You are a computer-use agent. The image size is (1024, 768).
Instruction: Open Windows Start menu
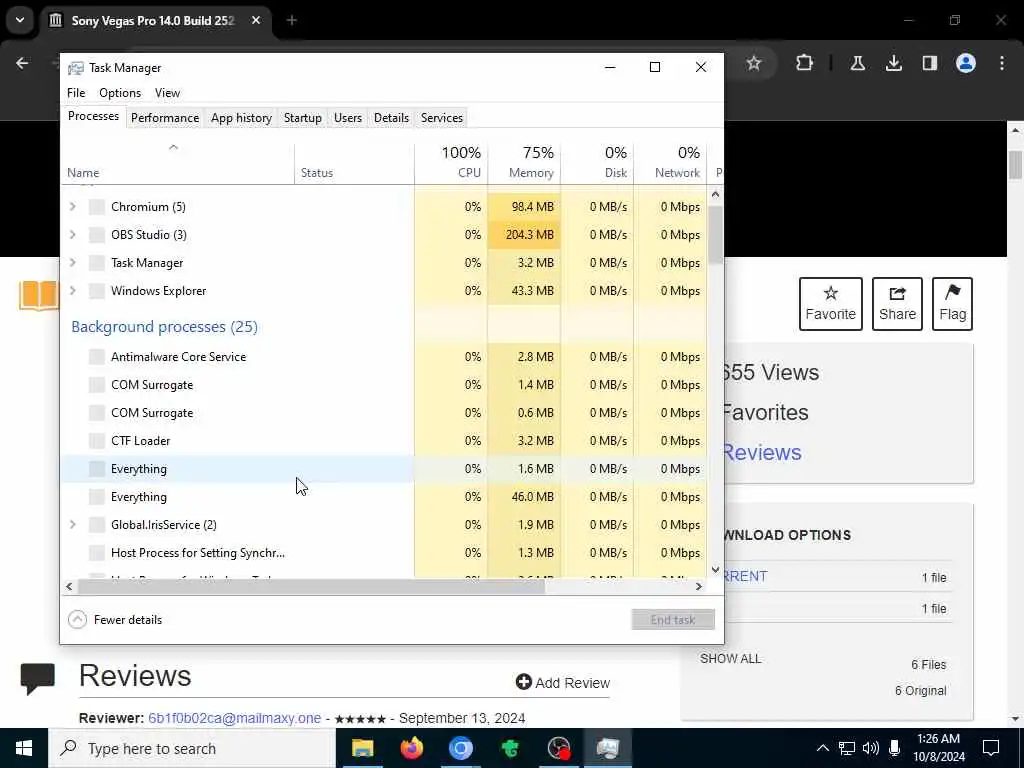[24, 748]
